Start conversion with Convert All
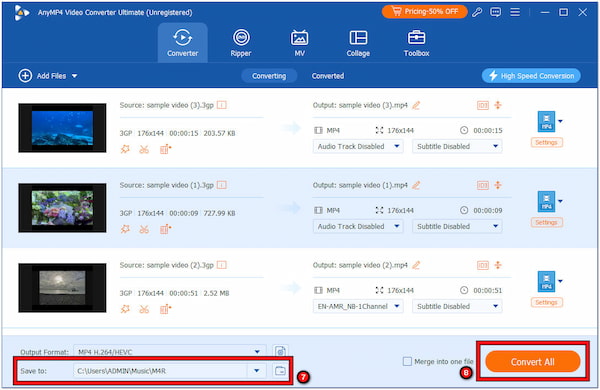 [533, 362]
